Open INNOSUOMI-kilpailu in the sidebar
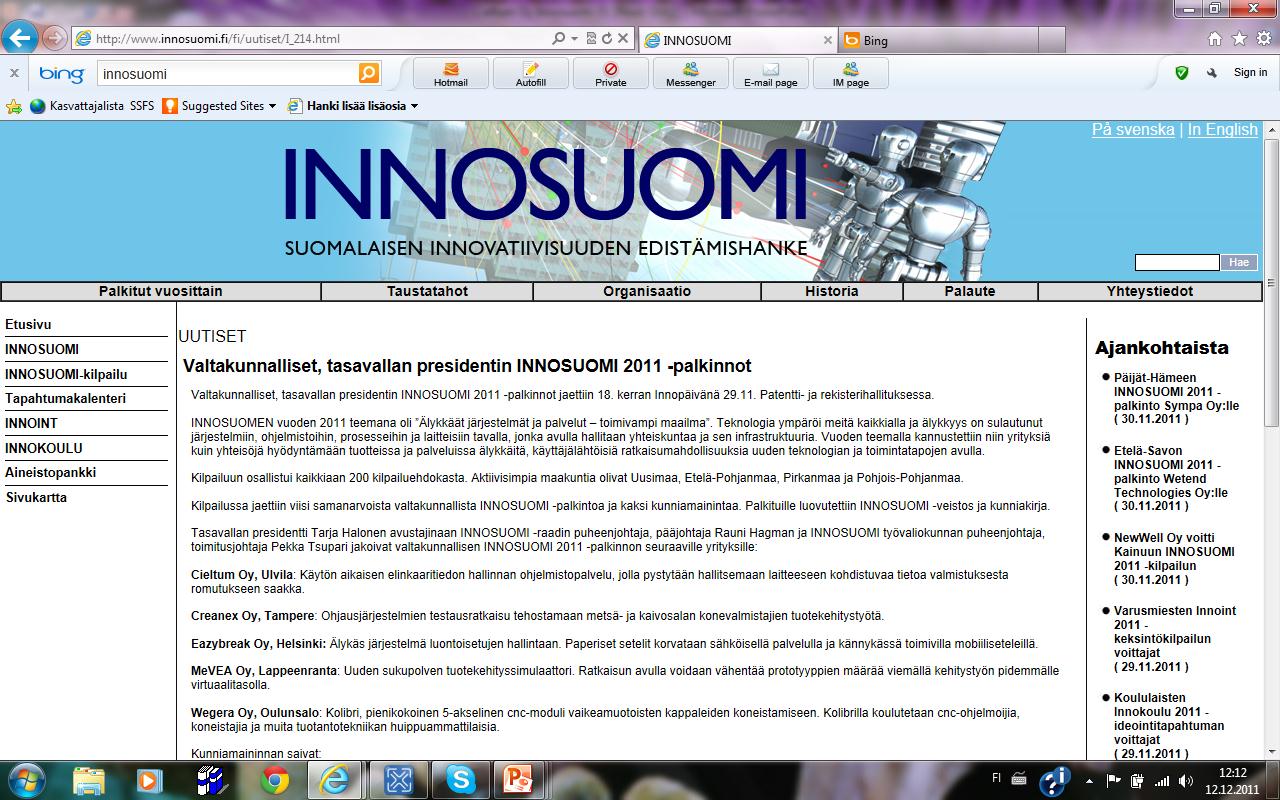Screen dimensions: 1280x800 (x=66, y=374)
